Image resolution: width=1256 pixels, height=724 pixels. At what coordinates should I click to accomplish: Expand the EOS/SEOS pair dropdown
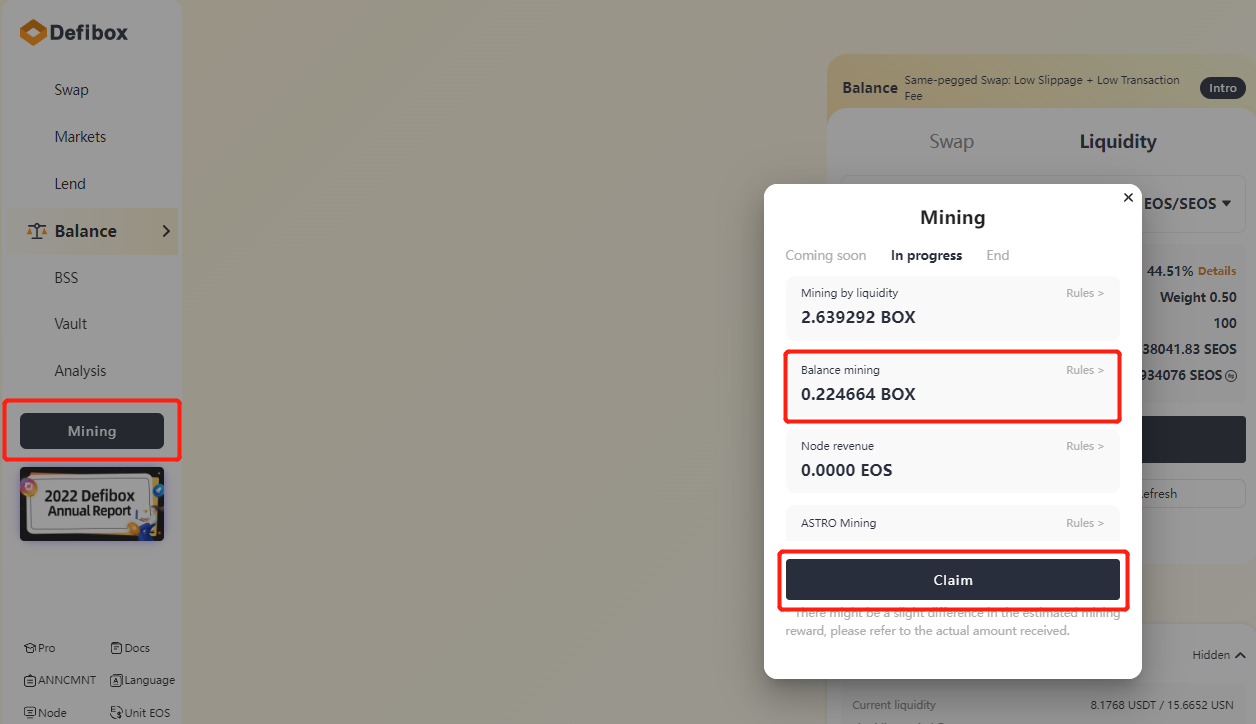(x=1226, y=203)
